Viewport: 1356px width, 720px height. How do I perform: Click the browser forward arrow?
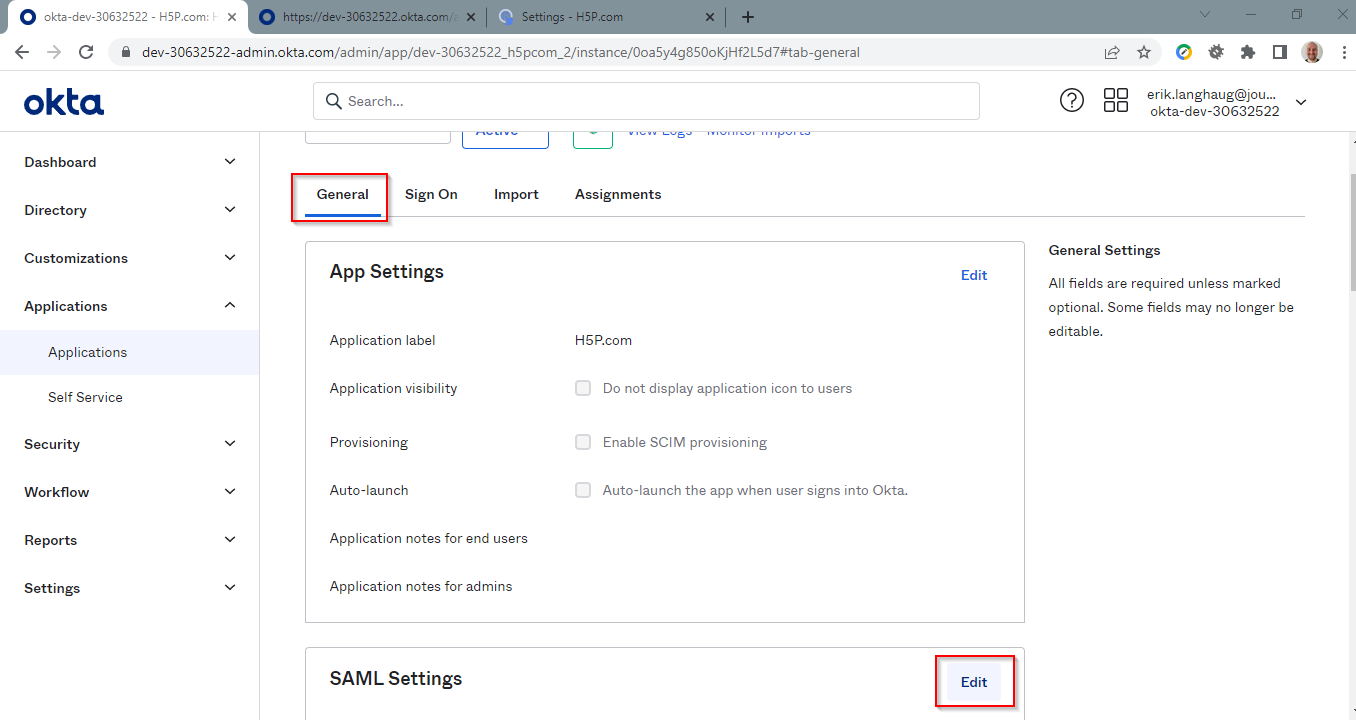54,52
